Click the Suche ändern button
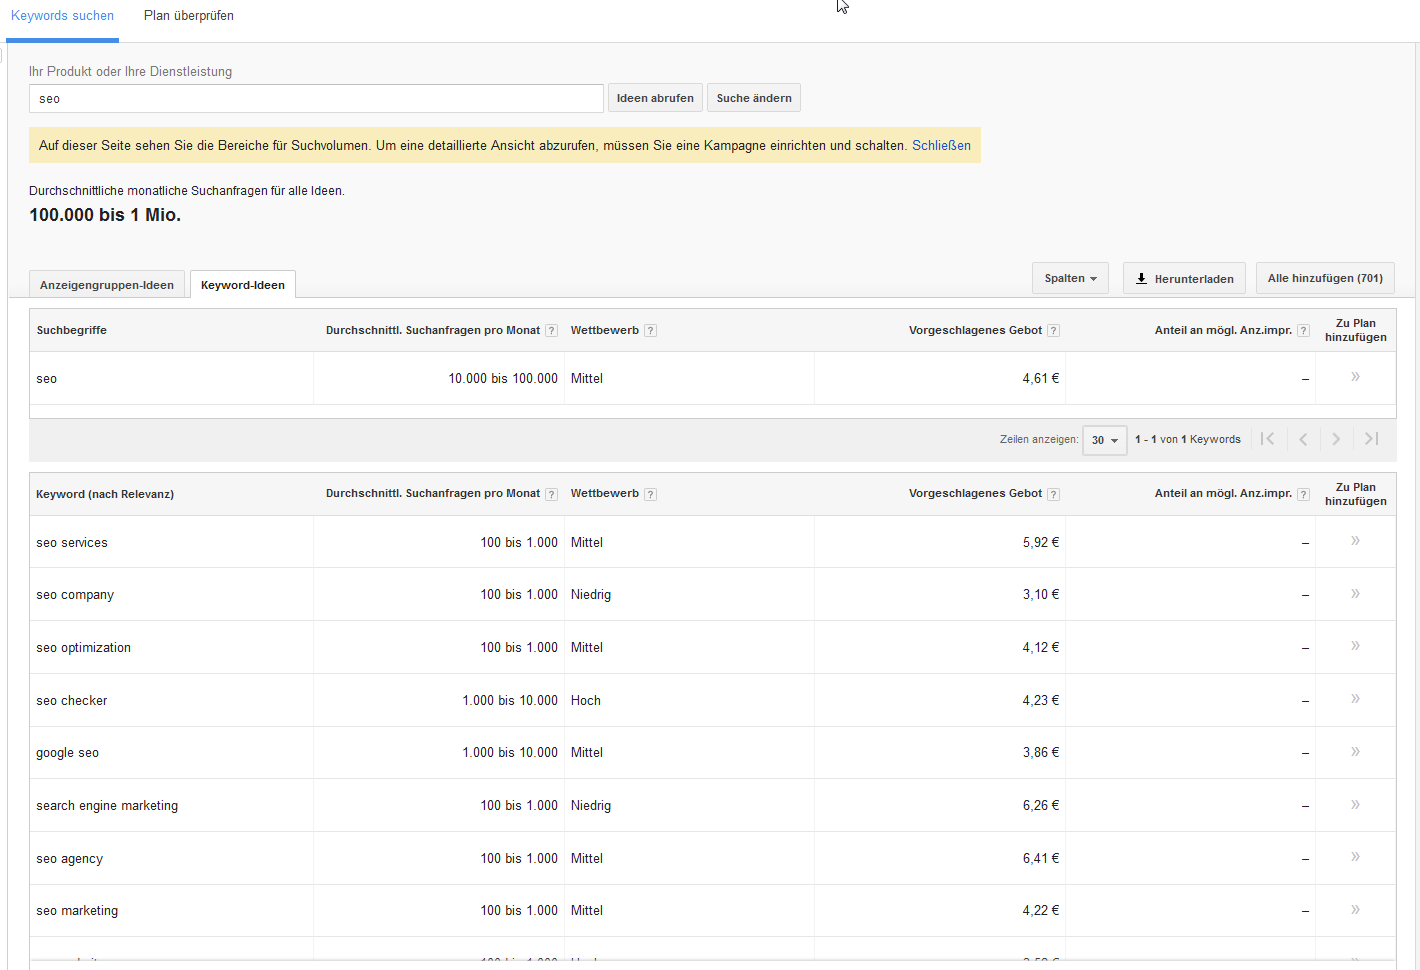Image resolution: width=1420 pixels, height=970 pixels. 753,97
